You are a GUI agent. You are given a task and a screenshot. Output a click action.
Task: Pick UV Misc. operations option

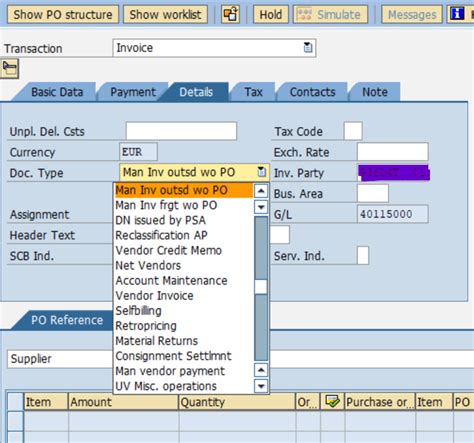(183, 386)
